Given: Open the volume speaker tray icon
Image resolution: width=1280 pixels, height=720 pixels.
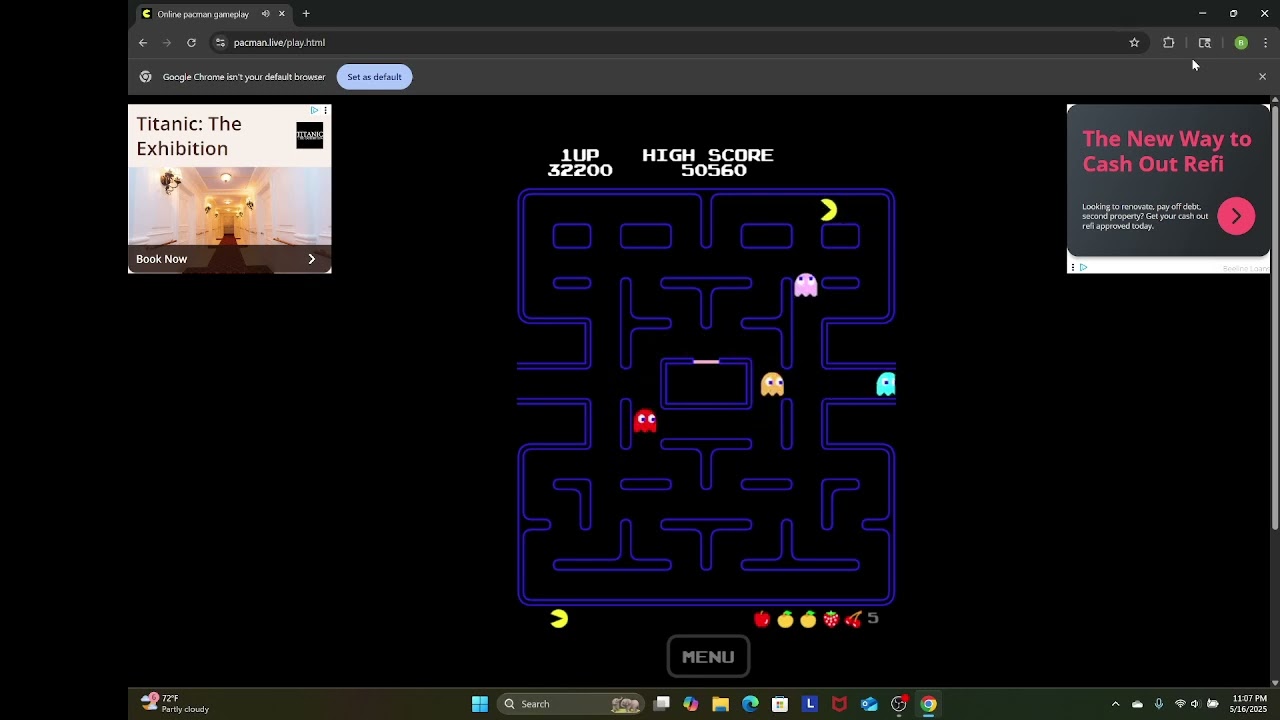Looking at the screenshot, I should (x=1195, y=704).
